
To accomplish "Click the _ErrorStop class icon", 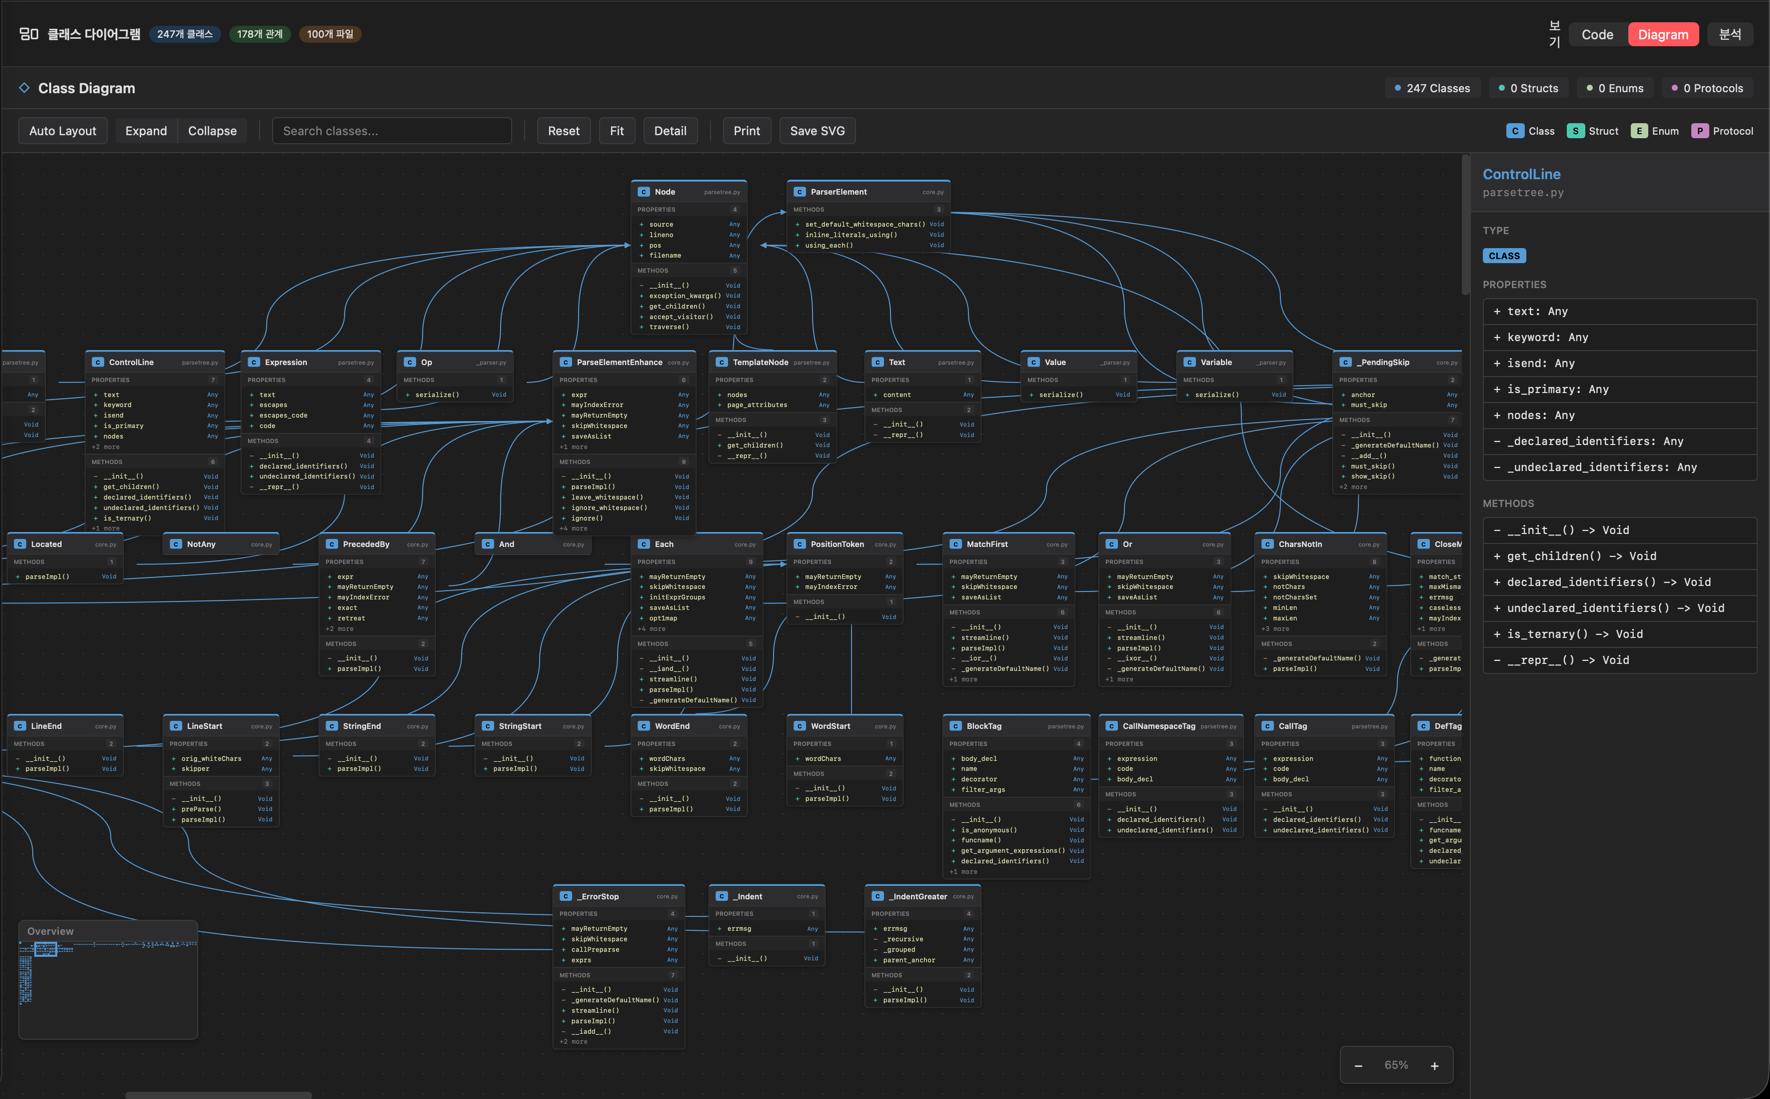I will point(566,896).
